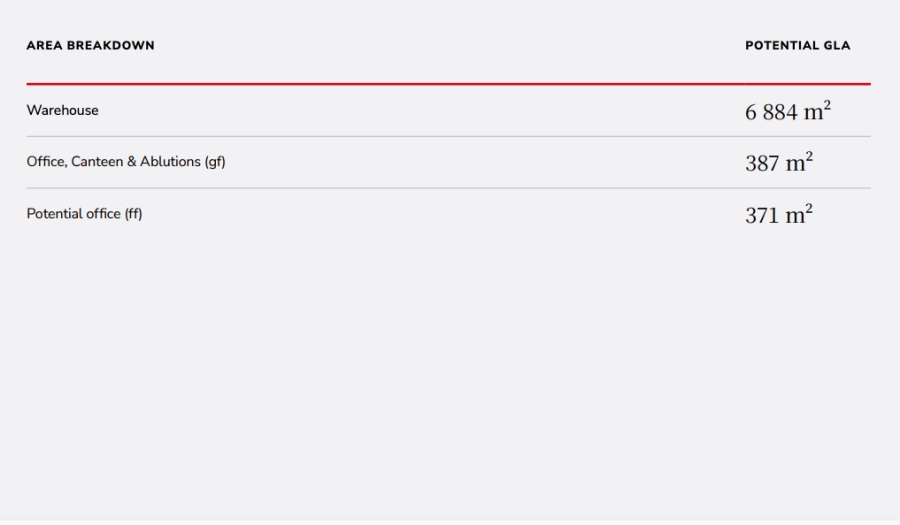Click the 387 m² area value

point(778,163)
